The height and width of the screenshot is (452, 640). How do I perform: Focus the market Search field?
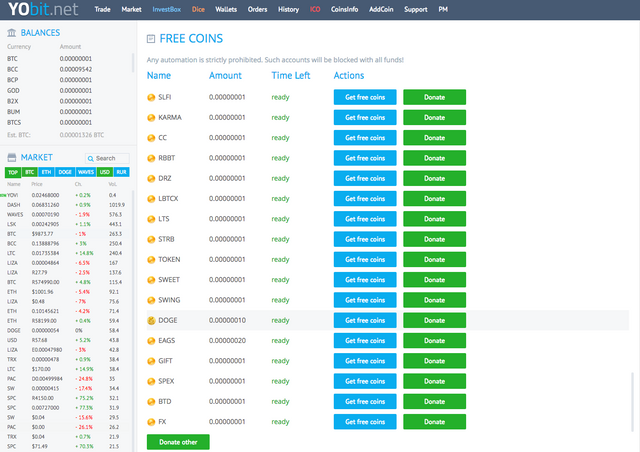107,158
